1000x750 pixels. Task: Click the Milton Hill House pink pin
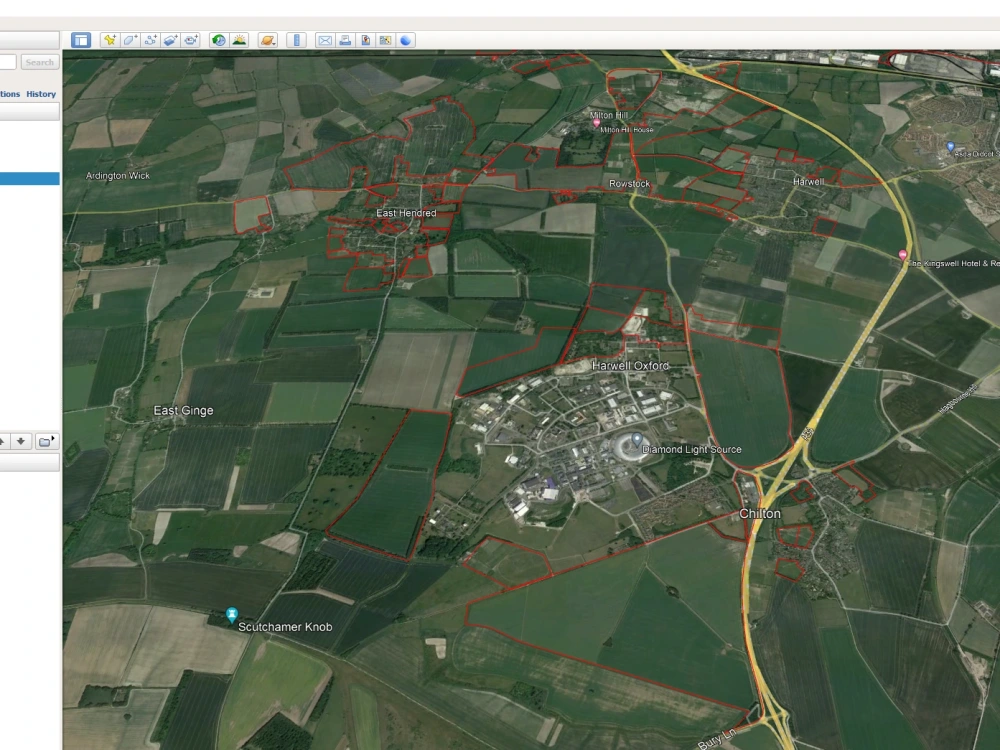(596, 123)
